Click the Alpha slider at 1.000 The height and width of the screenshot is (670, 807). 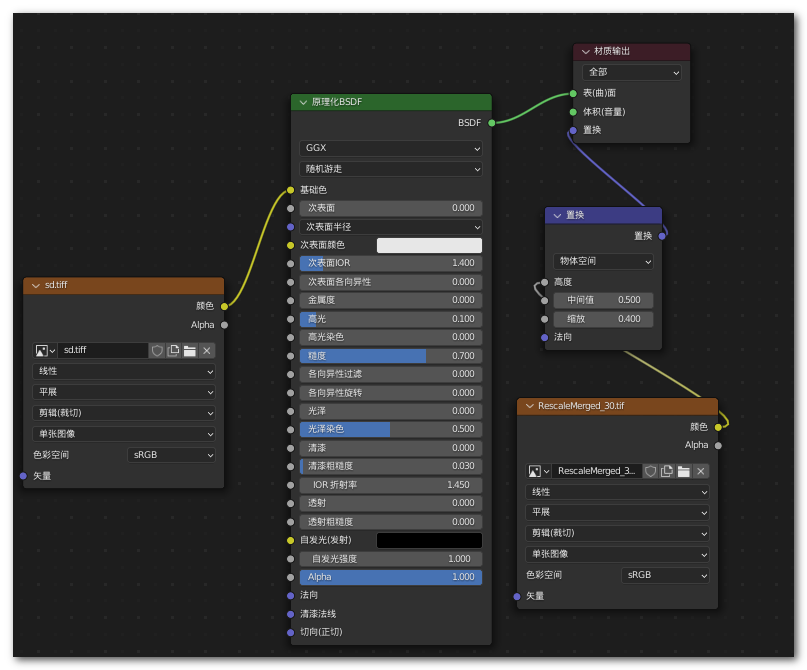[391, 577]
